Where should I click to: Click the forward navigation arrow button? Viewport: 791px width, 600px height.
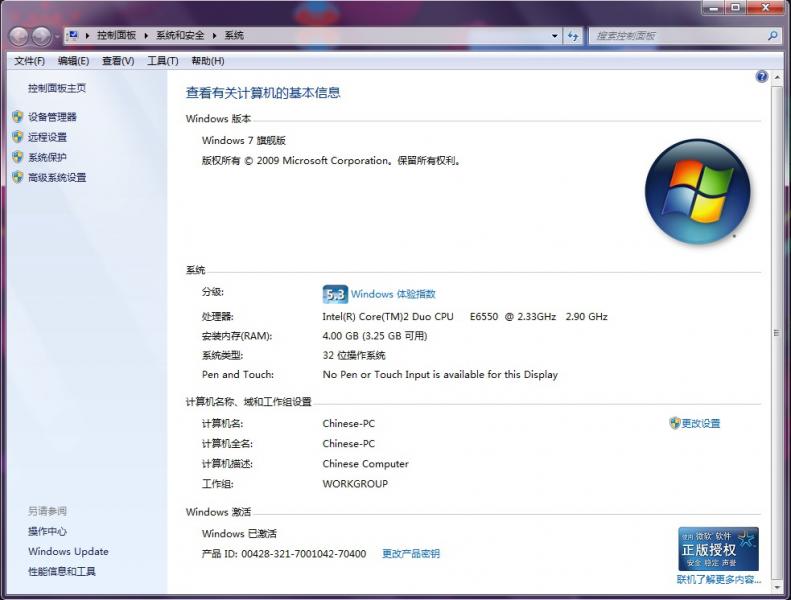pos(41,36)
